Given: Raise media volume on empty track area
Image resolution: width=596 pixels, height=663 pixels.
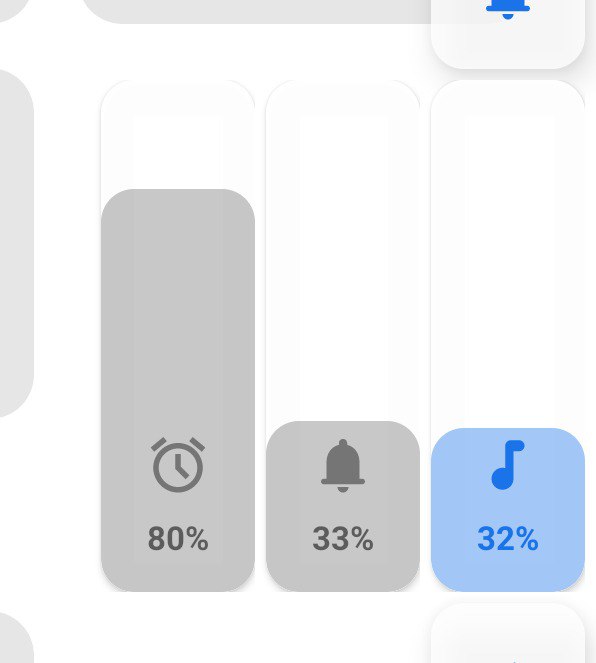Looking at the screenshot, I should pyautogui.click(x=508, y=254).
